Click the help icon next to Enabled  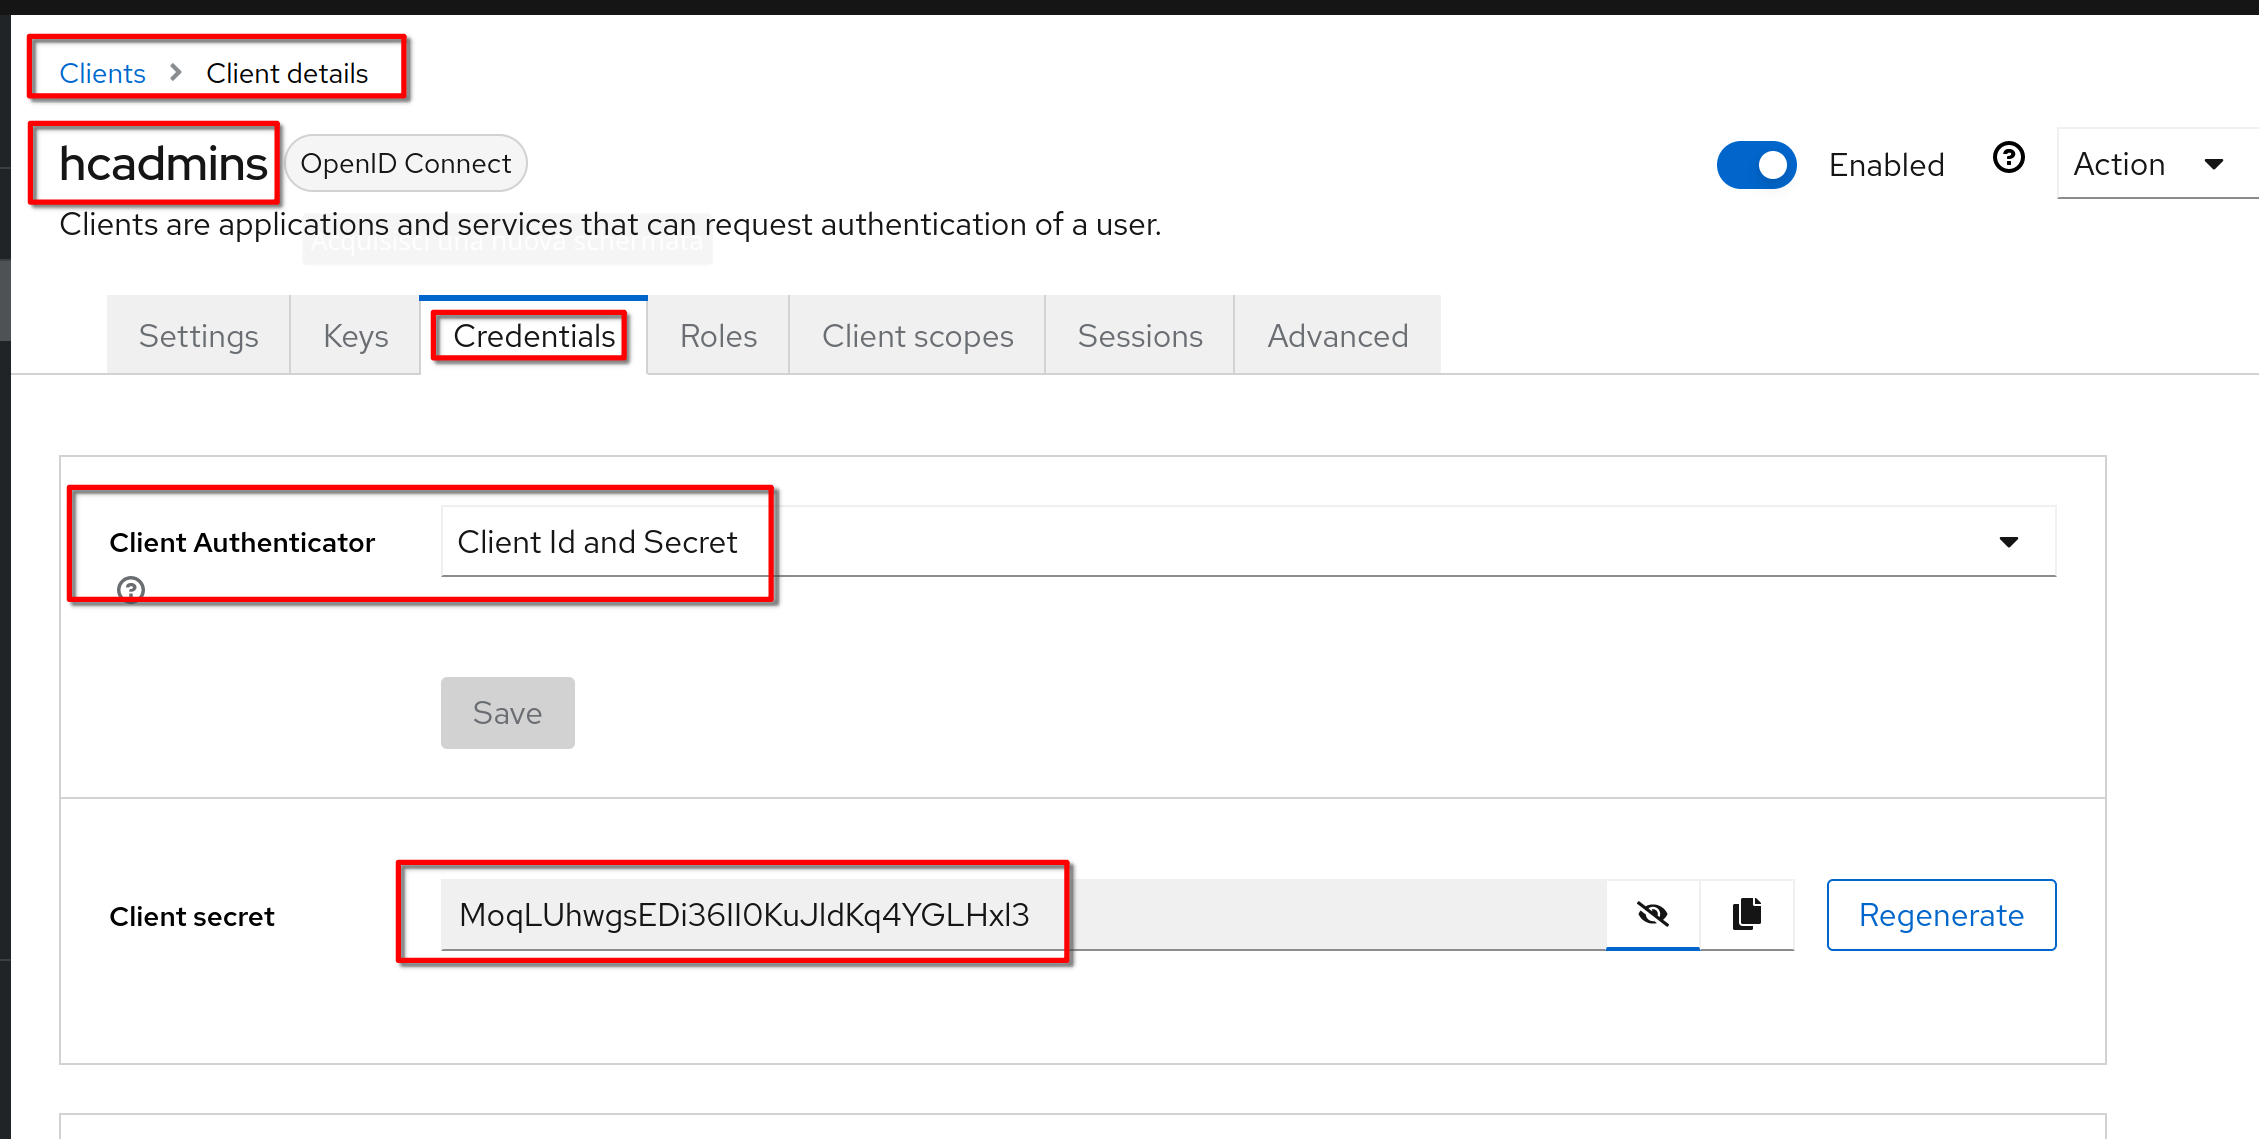pyautogui.click(x=2008, y=158)
